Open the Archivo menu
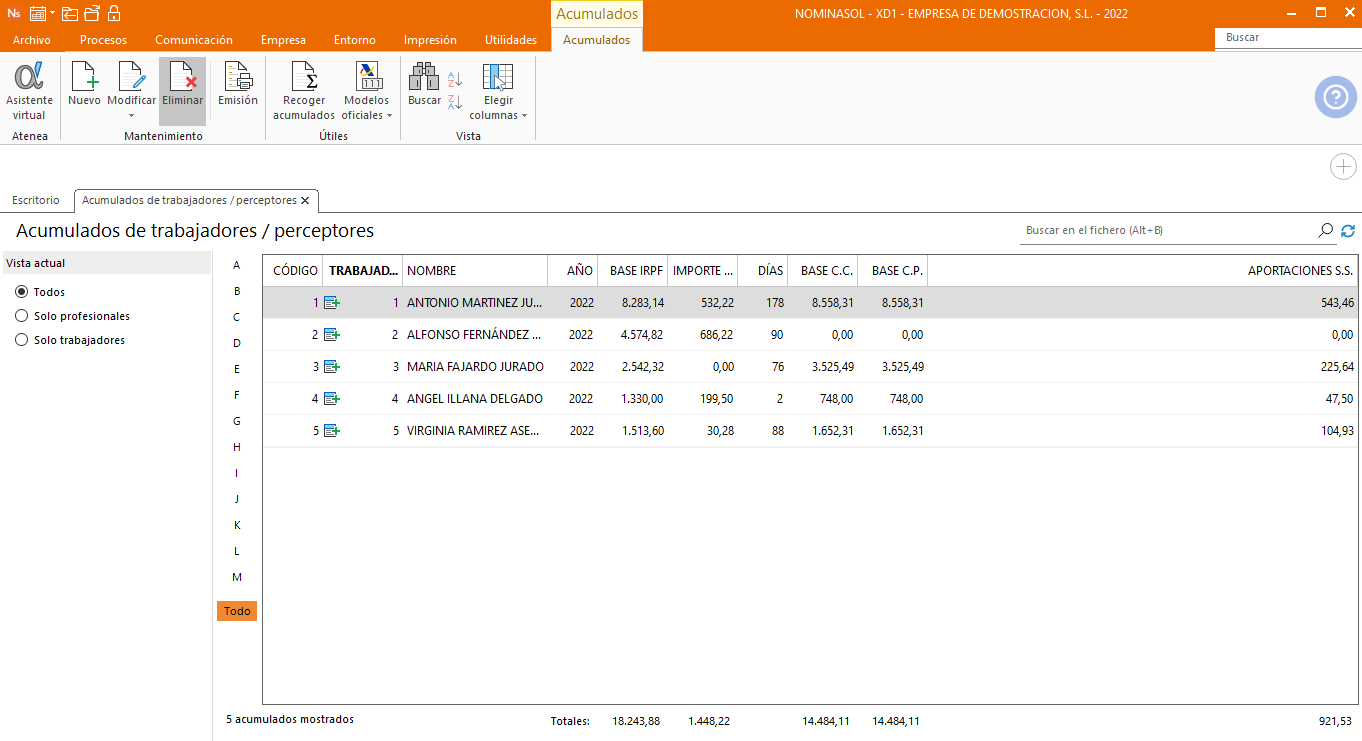Image resolution: width=1362 pixels, height=741 pixels. tap(32, 40)
